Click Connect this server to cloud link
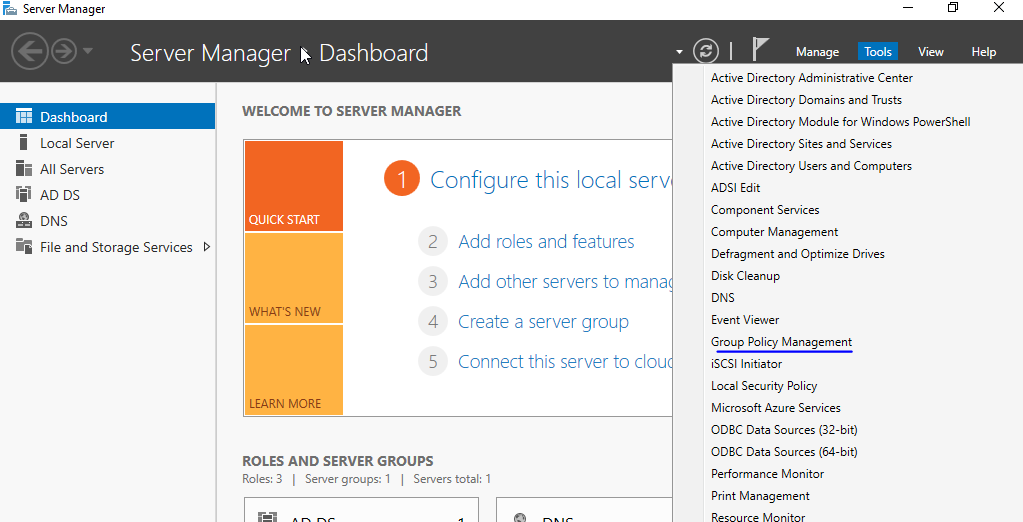 click(x=565, y=361)
